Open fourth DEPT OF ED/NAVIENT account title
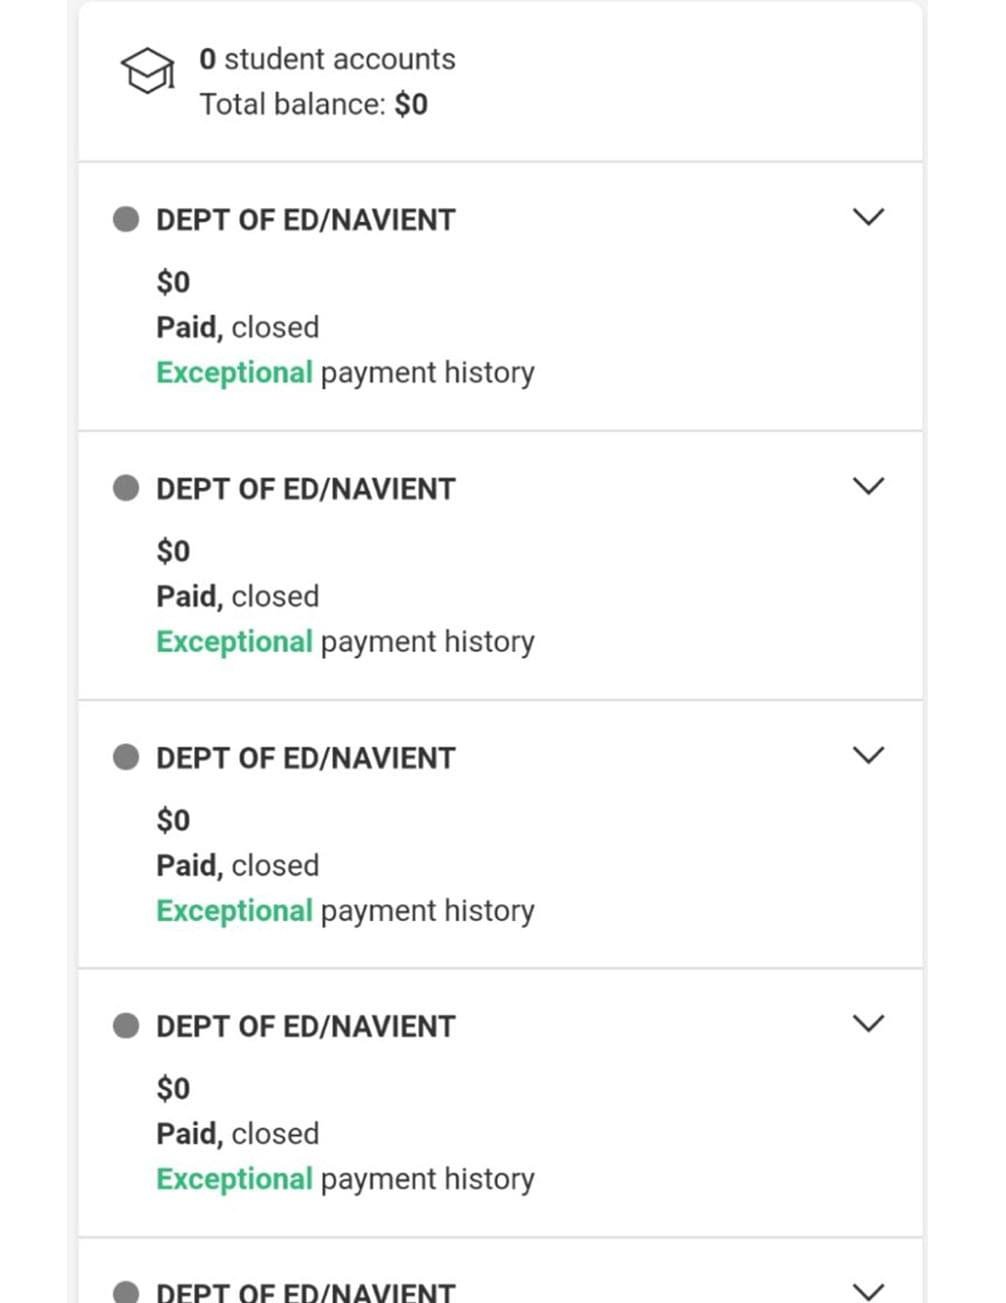The image size is (1006, 1303). (x=306, y=1027)
